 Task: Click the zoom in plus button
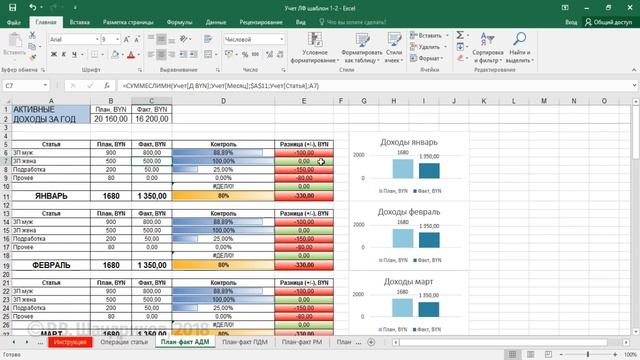point(615,354)
